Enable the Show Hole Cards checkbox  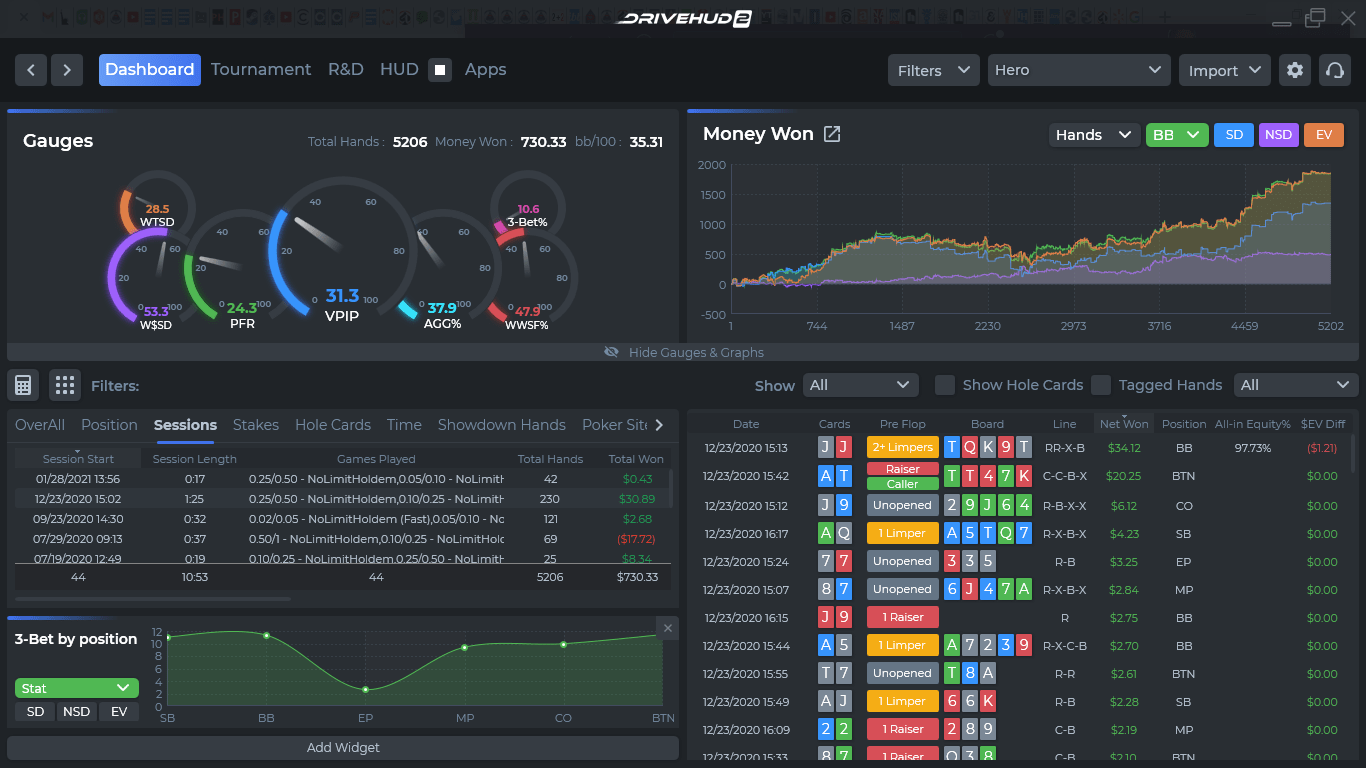(945, 384)
